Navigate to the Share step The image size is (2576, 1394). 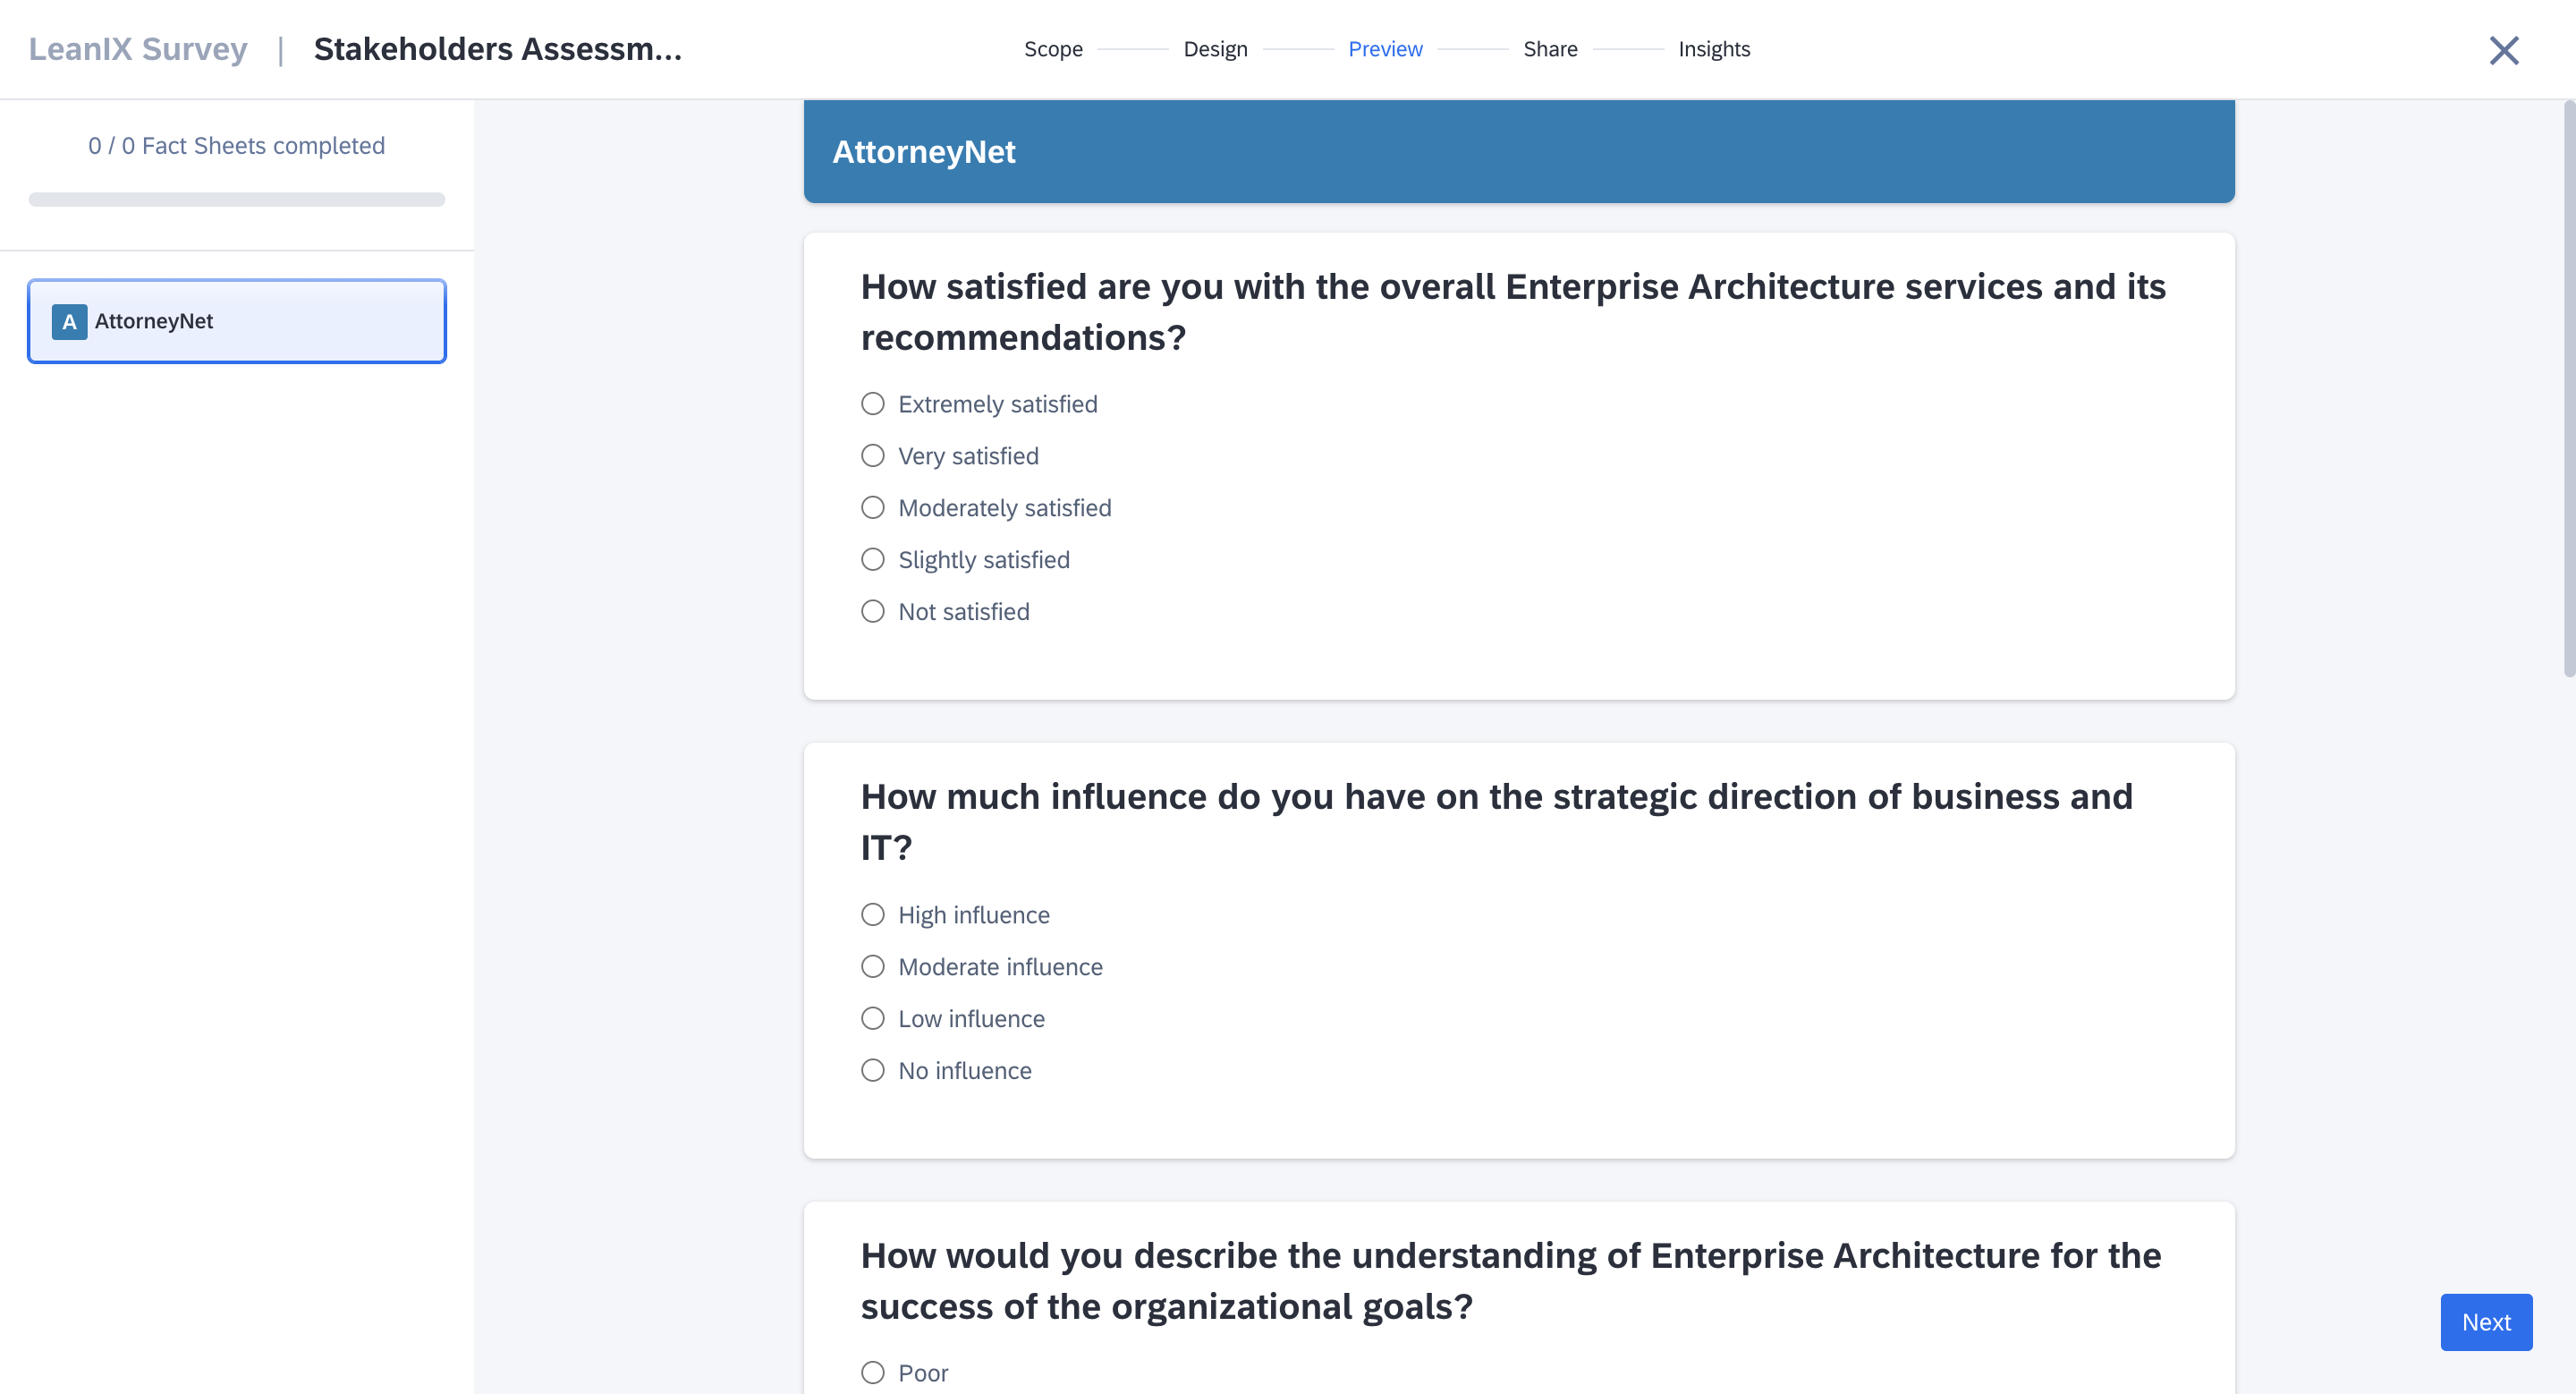pos(1550,49)
